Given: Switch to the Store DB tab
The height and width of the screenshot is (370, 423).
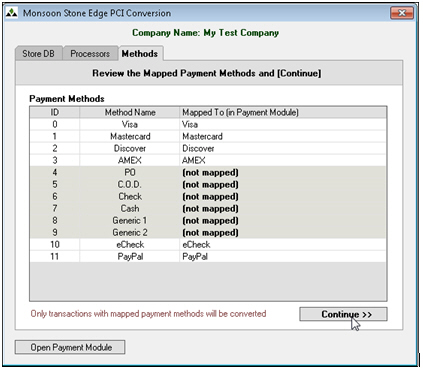Looking at the screenshot, I should click(x=39, y=54).
